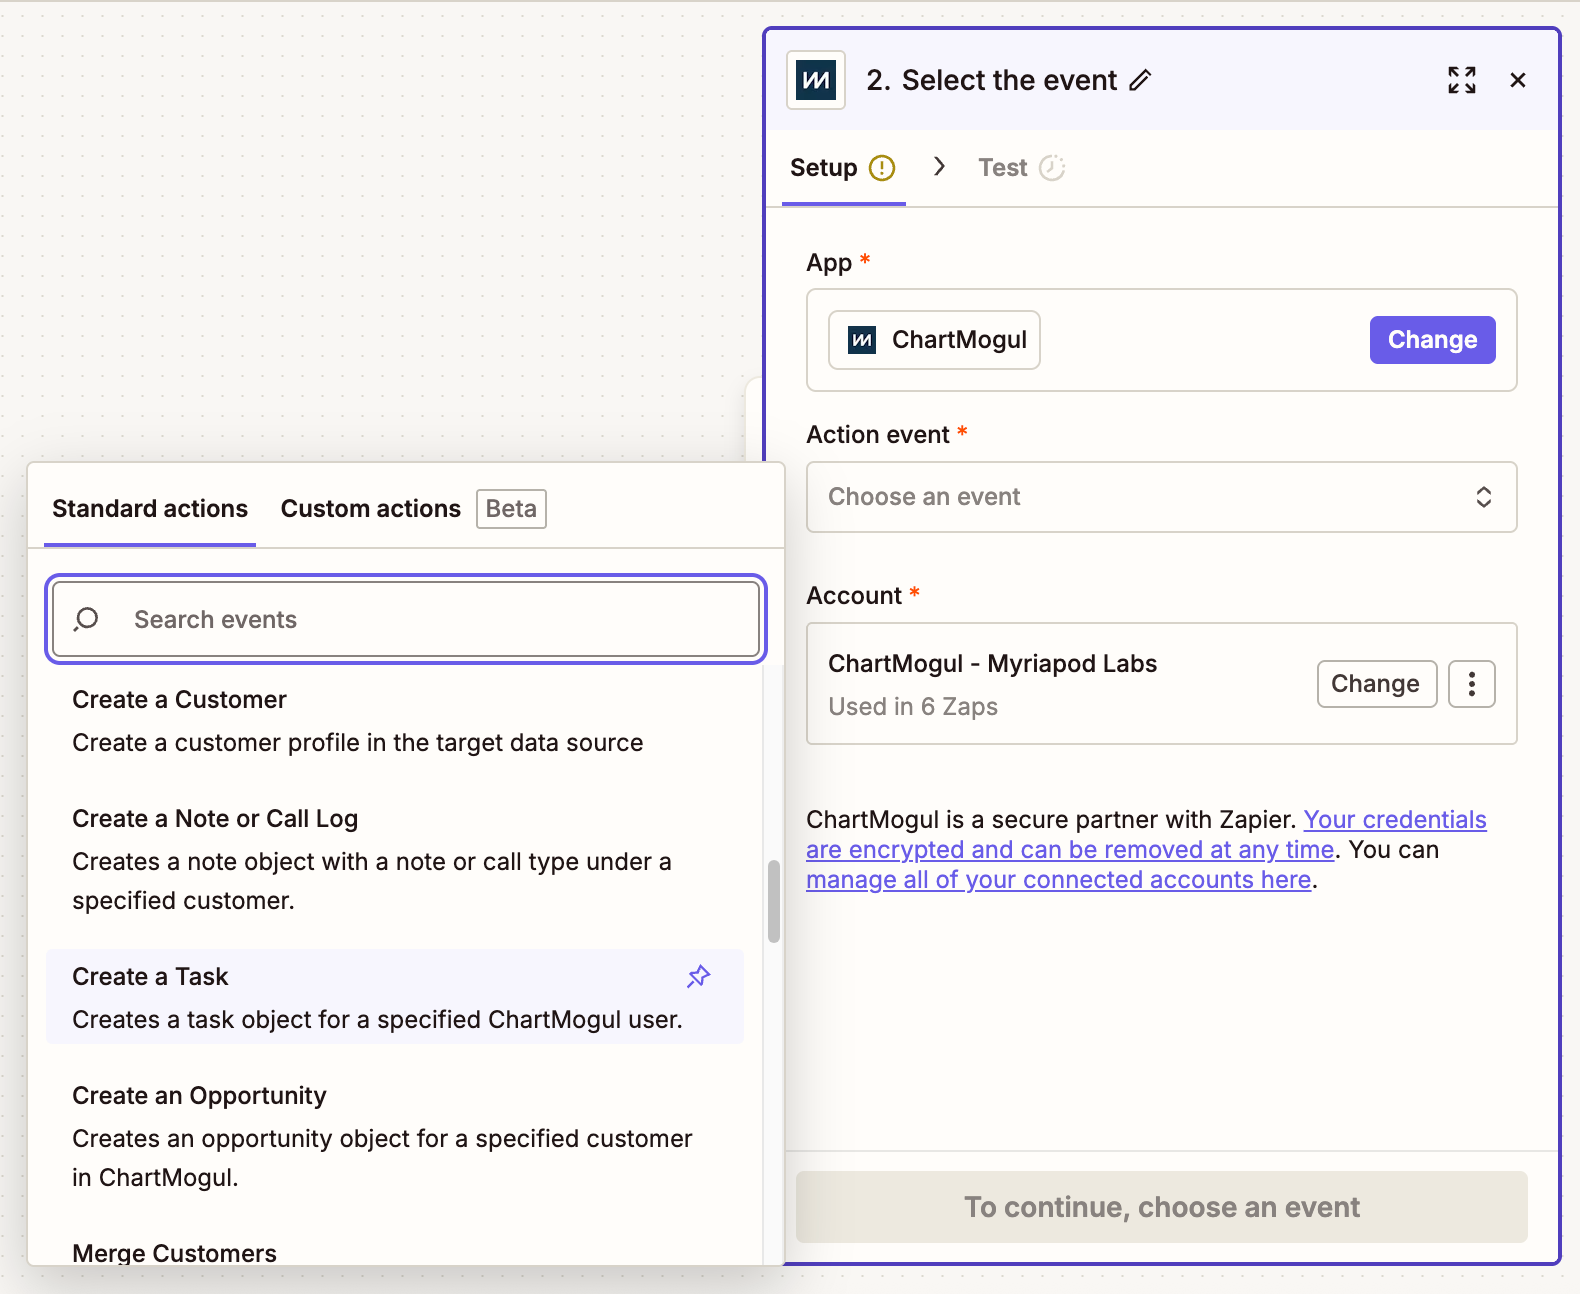Image resolution: width=1580 pixels, height=1294 pixels.
Task: Open the account three-dot options menu
Action: pos(1472,684)
